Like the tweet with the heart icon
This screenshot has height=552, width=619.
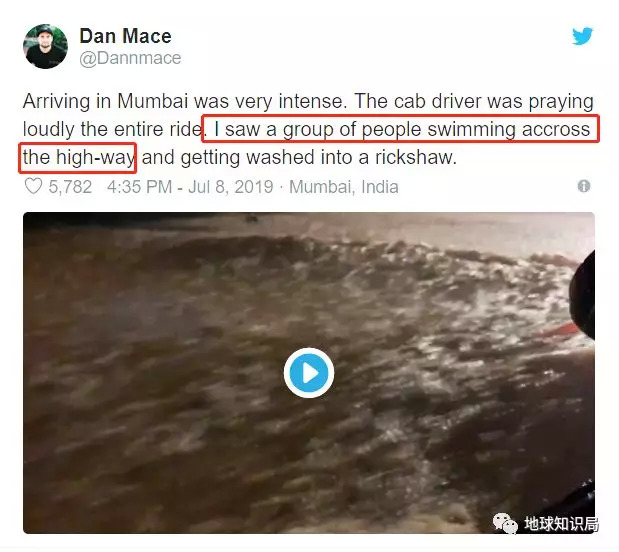(33, 186)
